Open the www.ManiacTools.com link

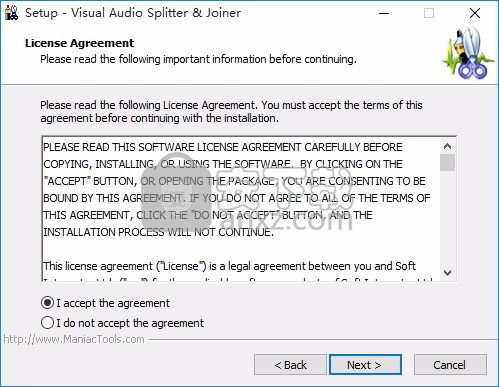74,339
